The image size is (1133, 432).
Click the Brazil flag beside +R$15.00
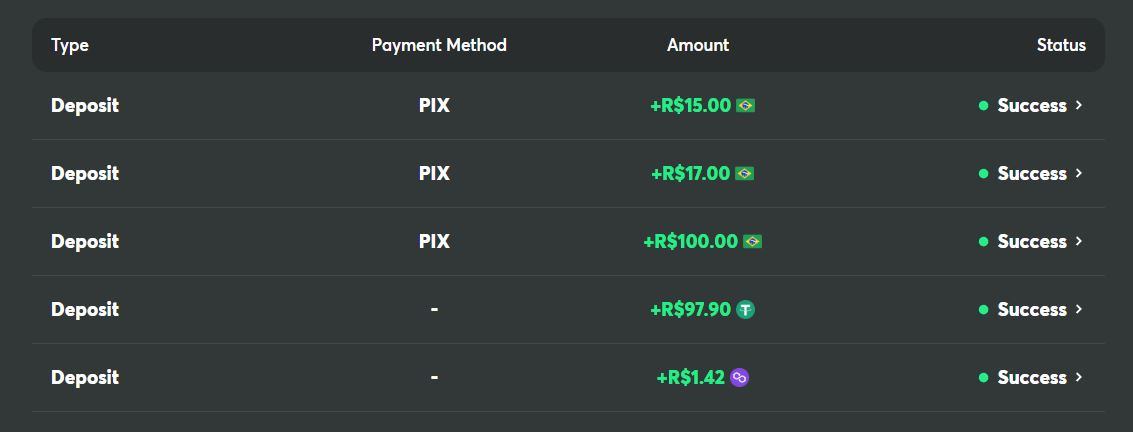(x=745, y=105)
